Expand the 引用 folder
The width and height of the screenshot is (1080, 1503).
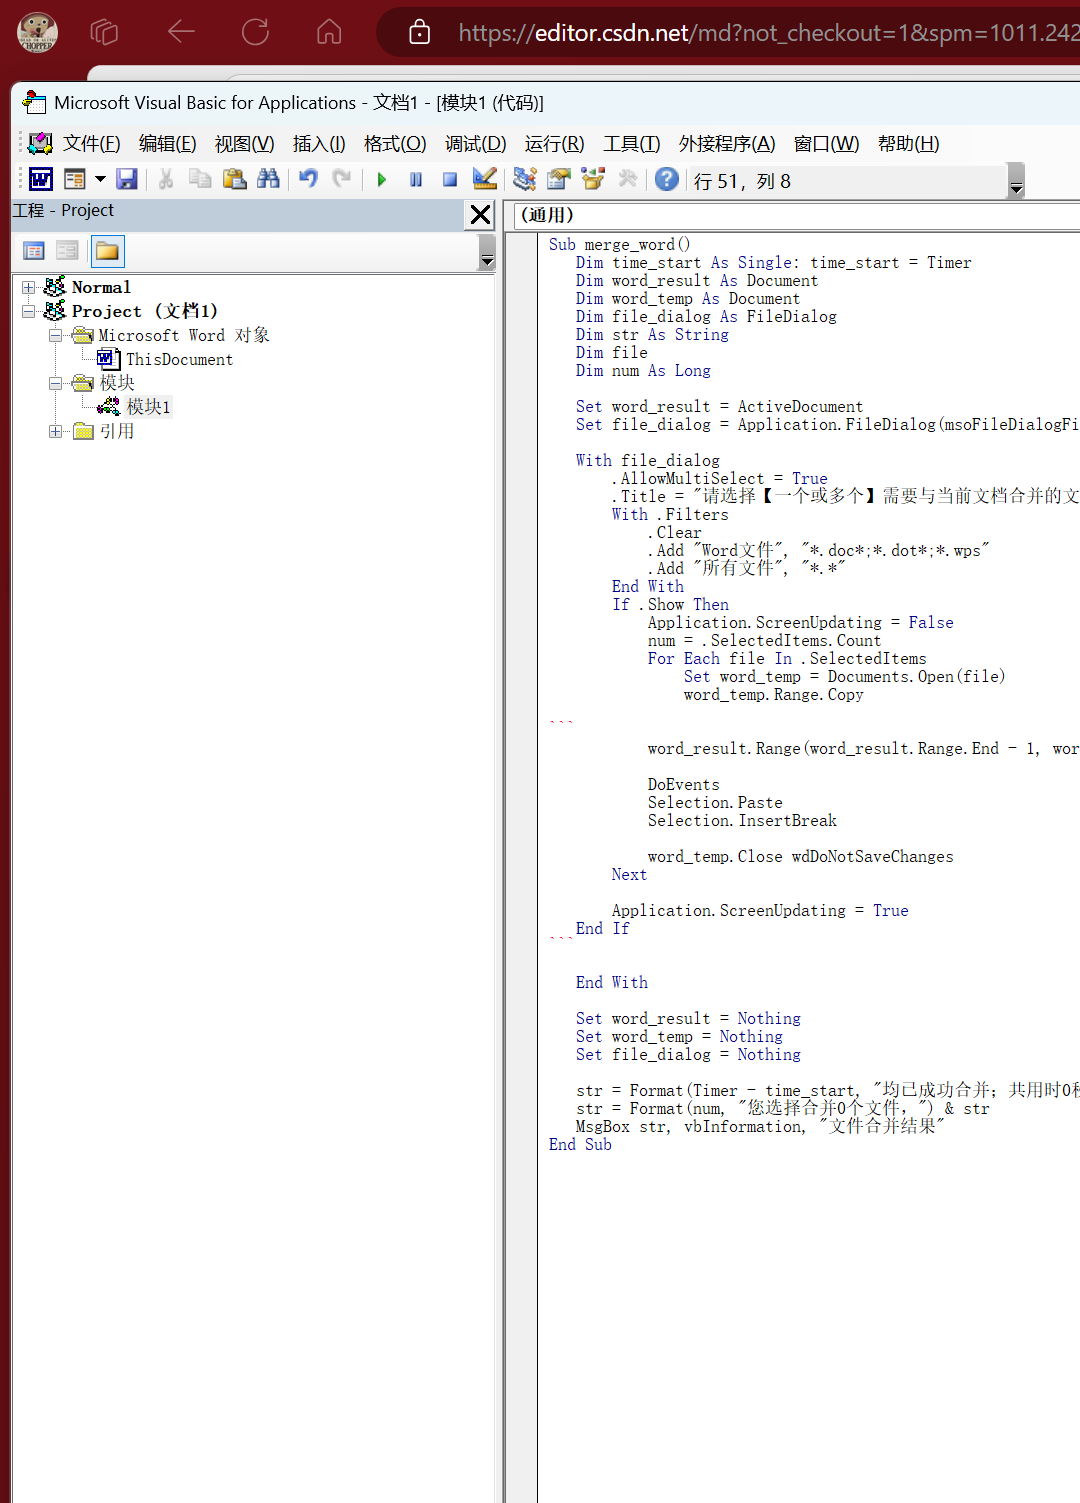pos(56,431)
